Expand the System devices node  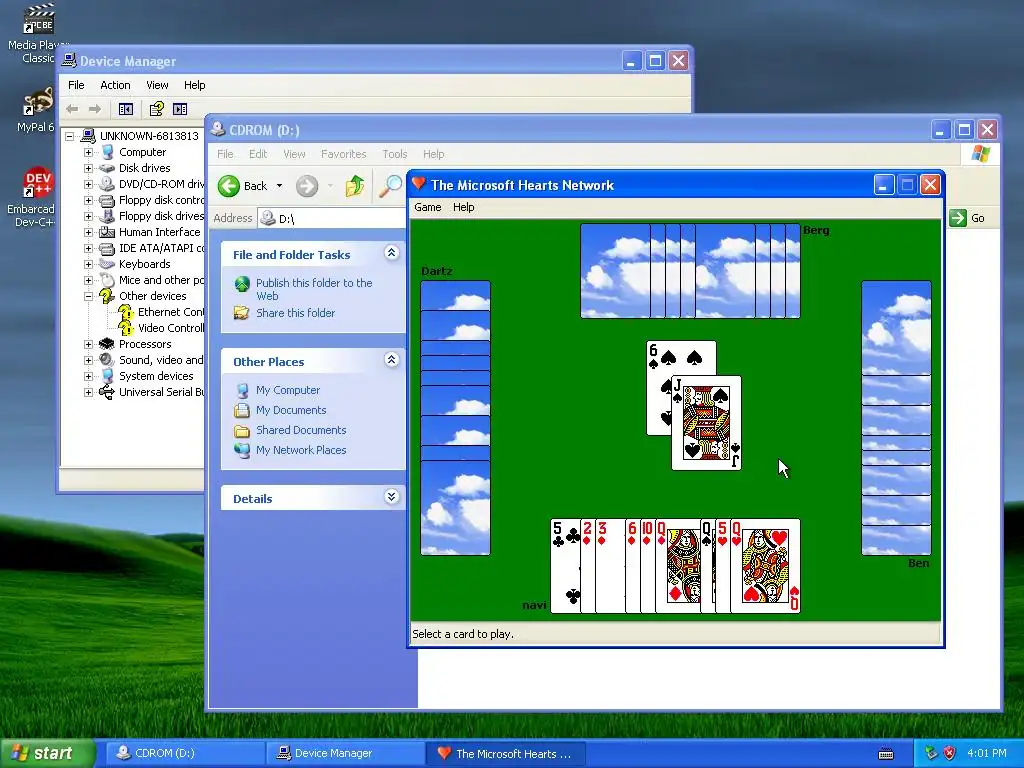pyautogui.click(x=88, y=376)
